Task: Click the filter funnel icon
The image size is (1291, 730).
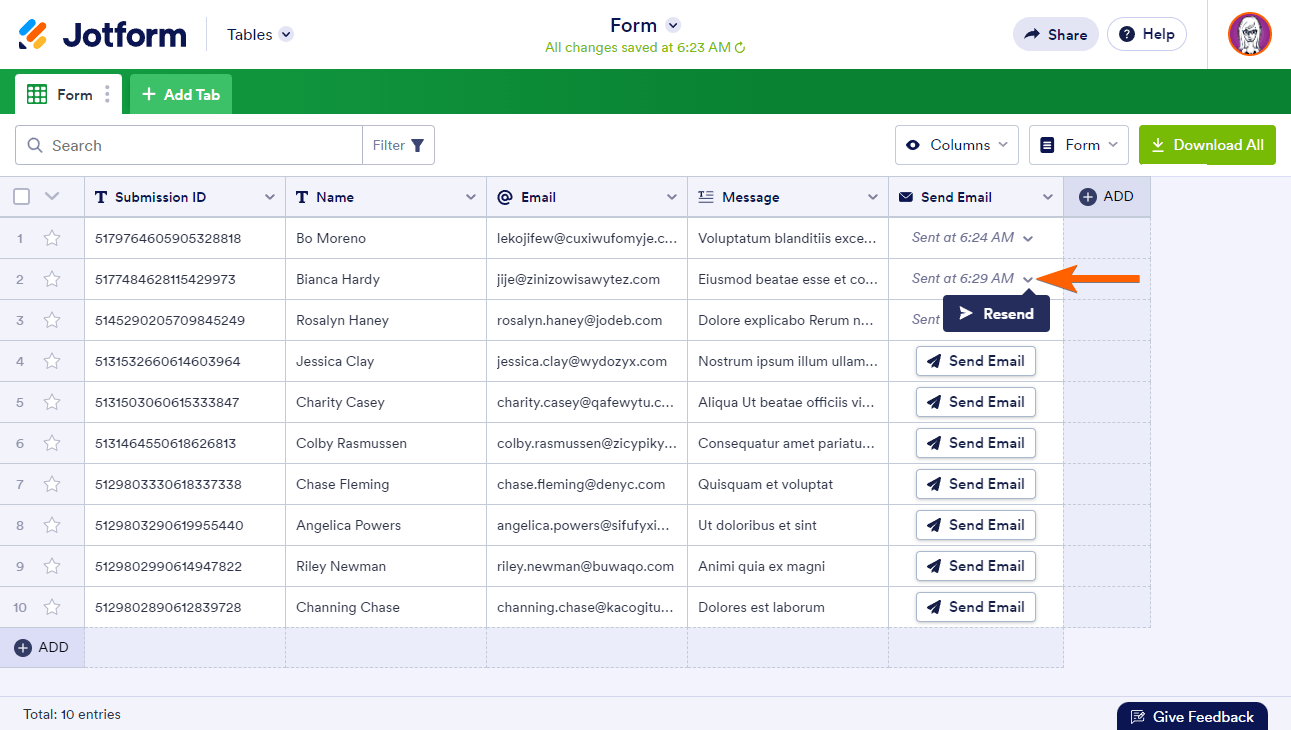Action: [417, 145]
